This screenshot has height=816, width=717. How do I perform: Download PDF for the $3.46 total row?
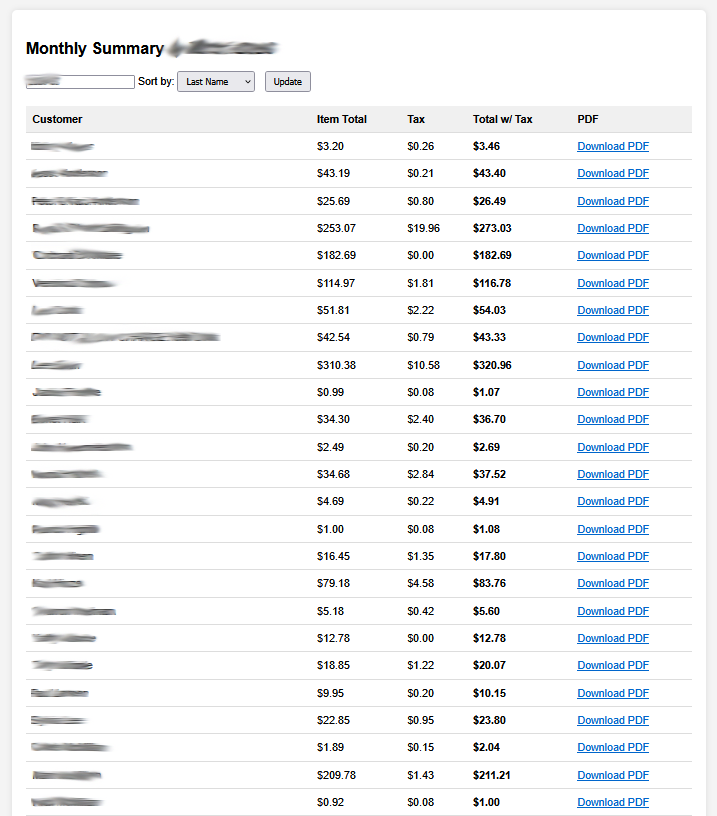613,146
